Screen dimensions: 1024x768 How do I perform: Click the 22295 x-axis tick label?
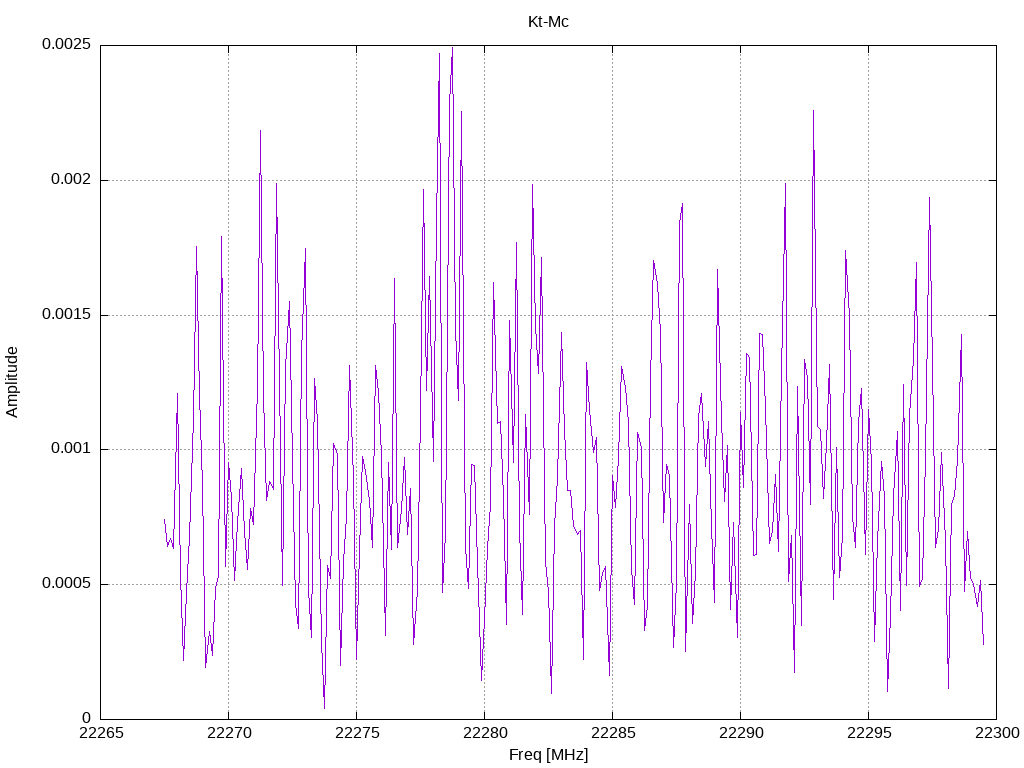869,733
